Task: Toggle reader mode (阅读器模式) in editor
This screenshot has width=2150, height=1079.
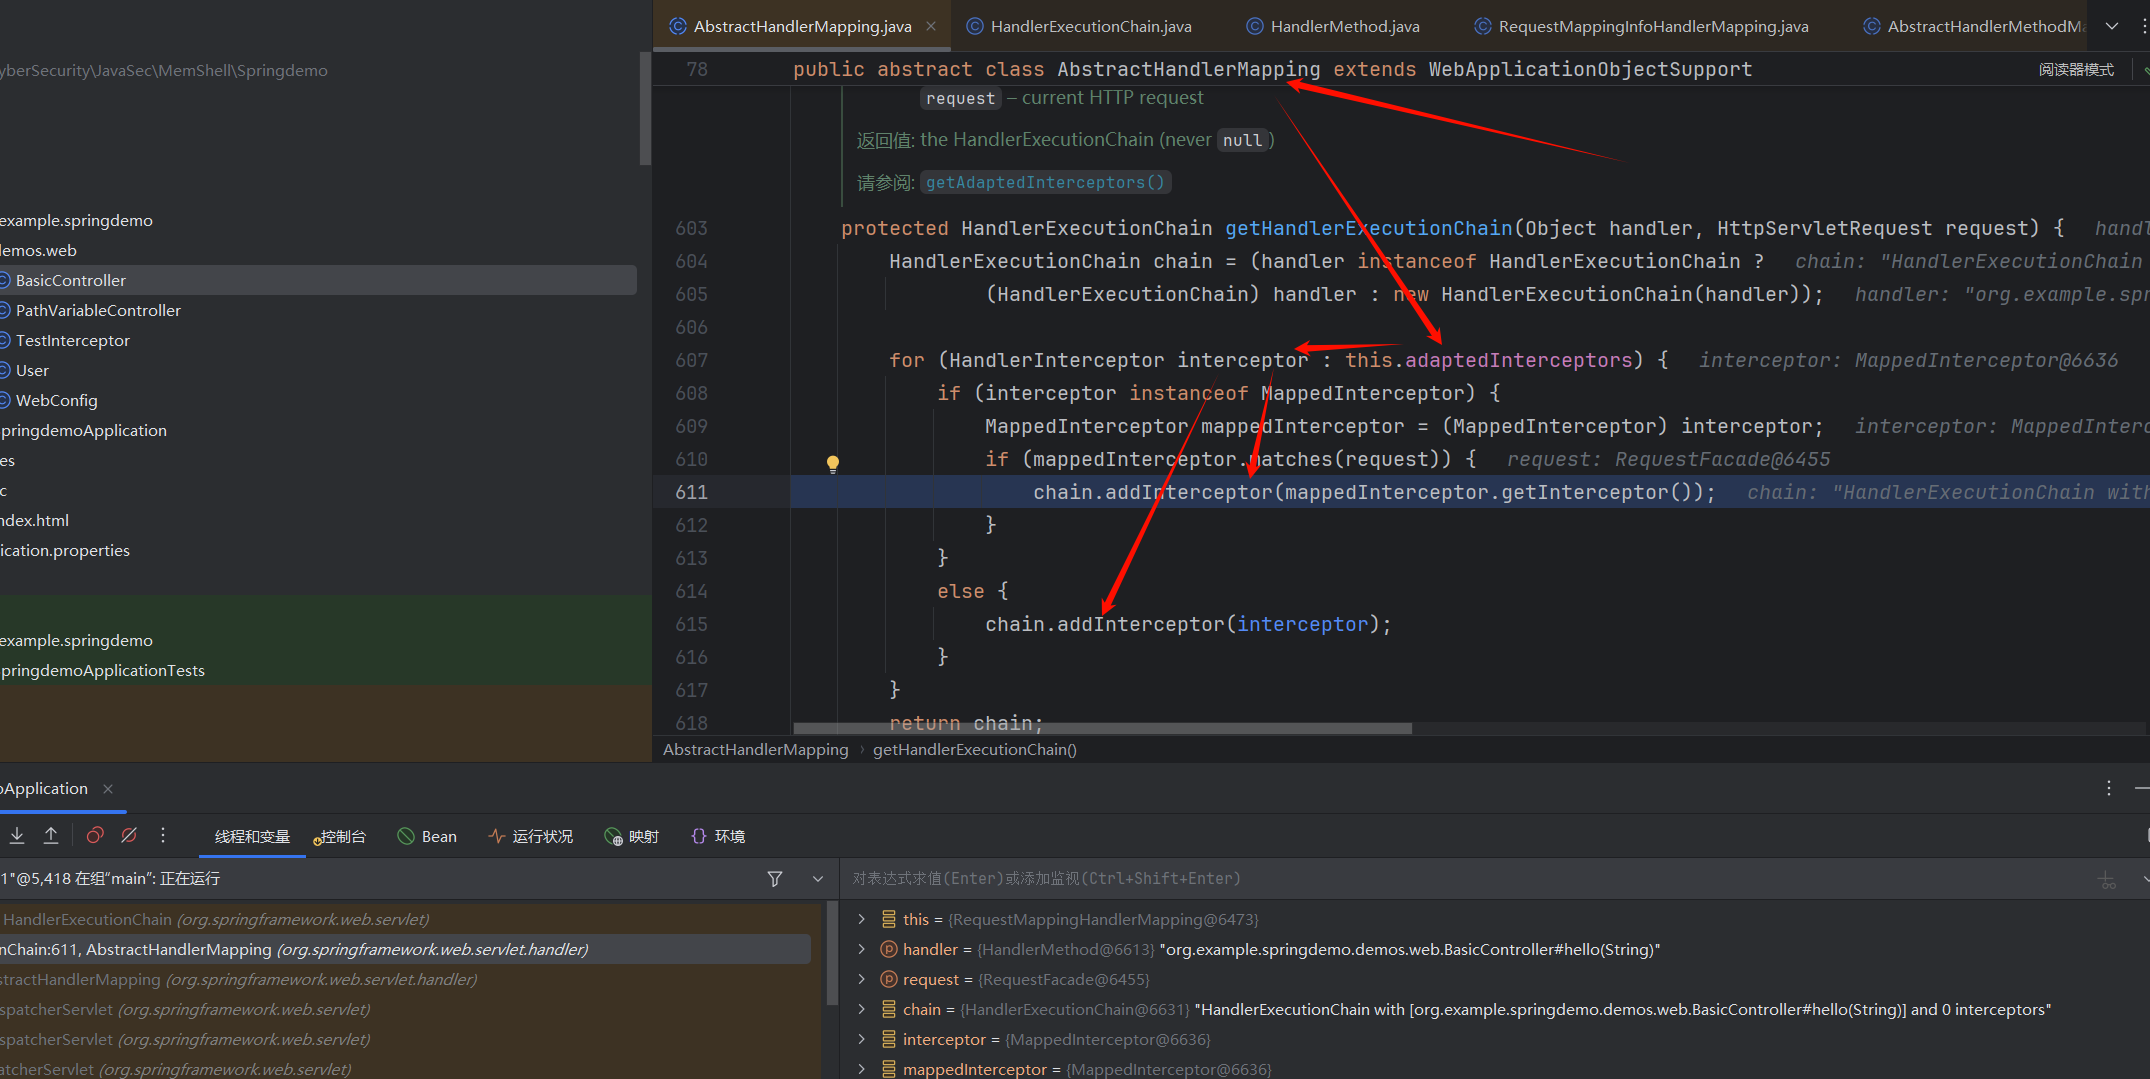Action: click(2076, 69)
